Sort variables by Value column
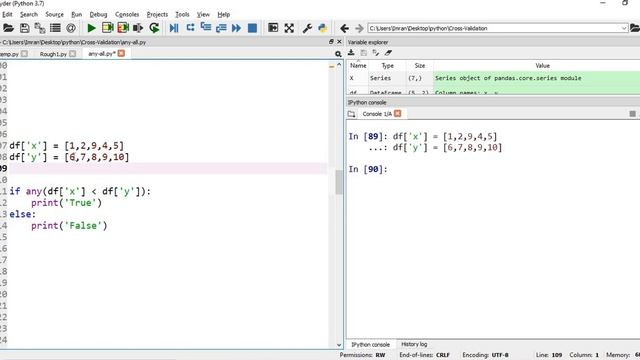Image resolution: width=640 pixels, height=360 pixels. pos(542,65)
